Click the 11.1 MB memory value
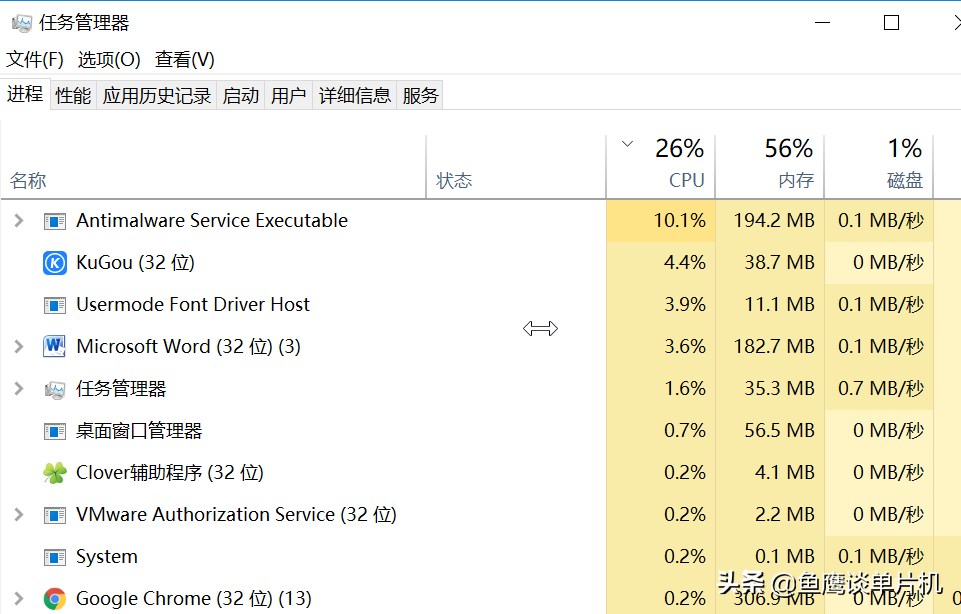This screenshot has width=961, height=614. coord(780,305)
